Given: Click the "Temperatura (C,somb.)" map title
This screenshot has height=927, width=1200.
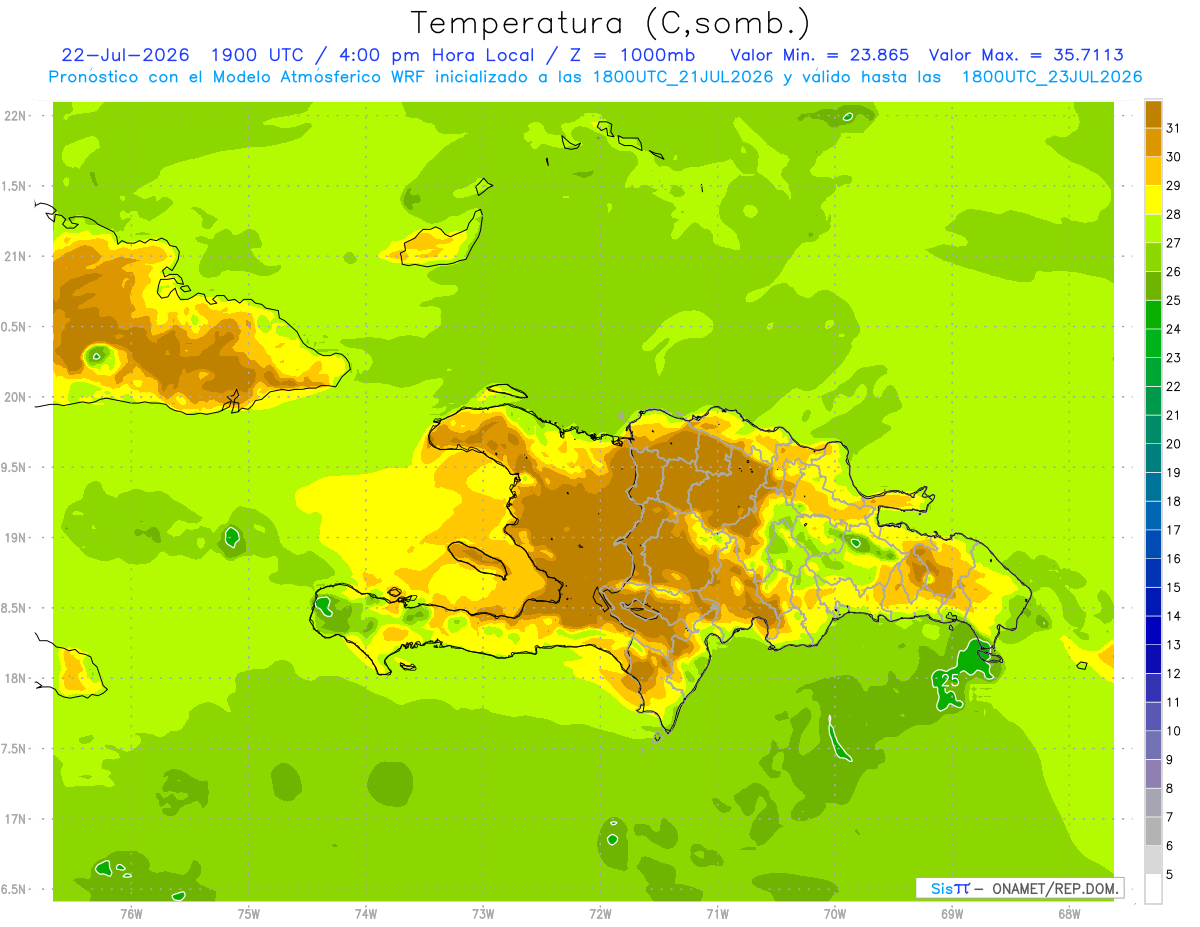Looking at the screenshot, I should click(x=610, y=23).
